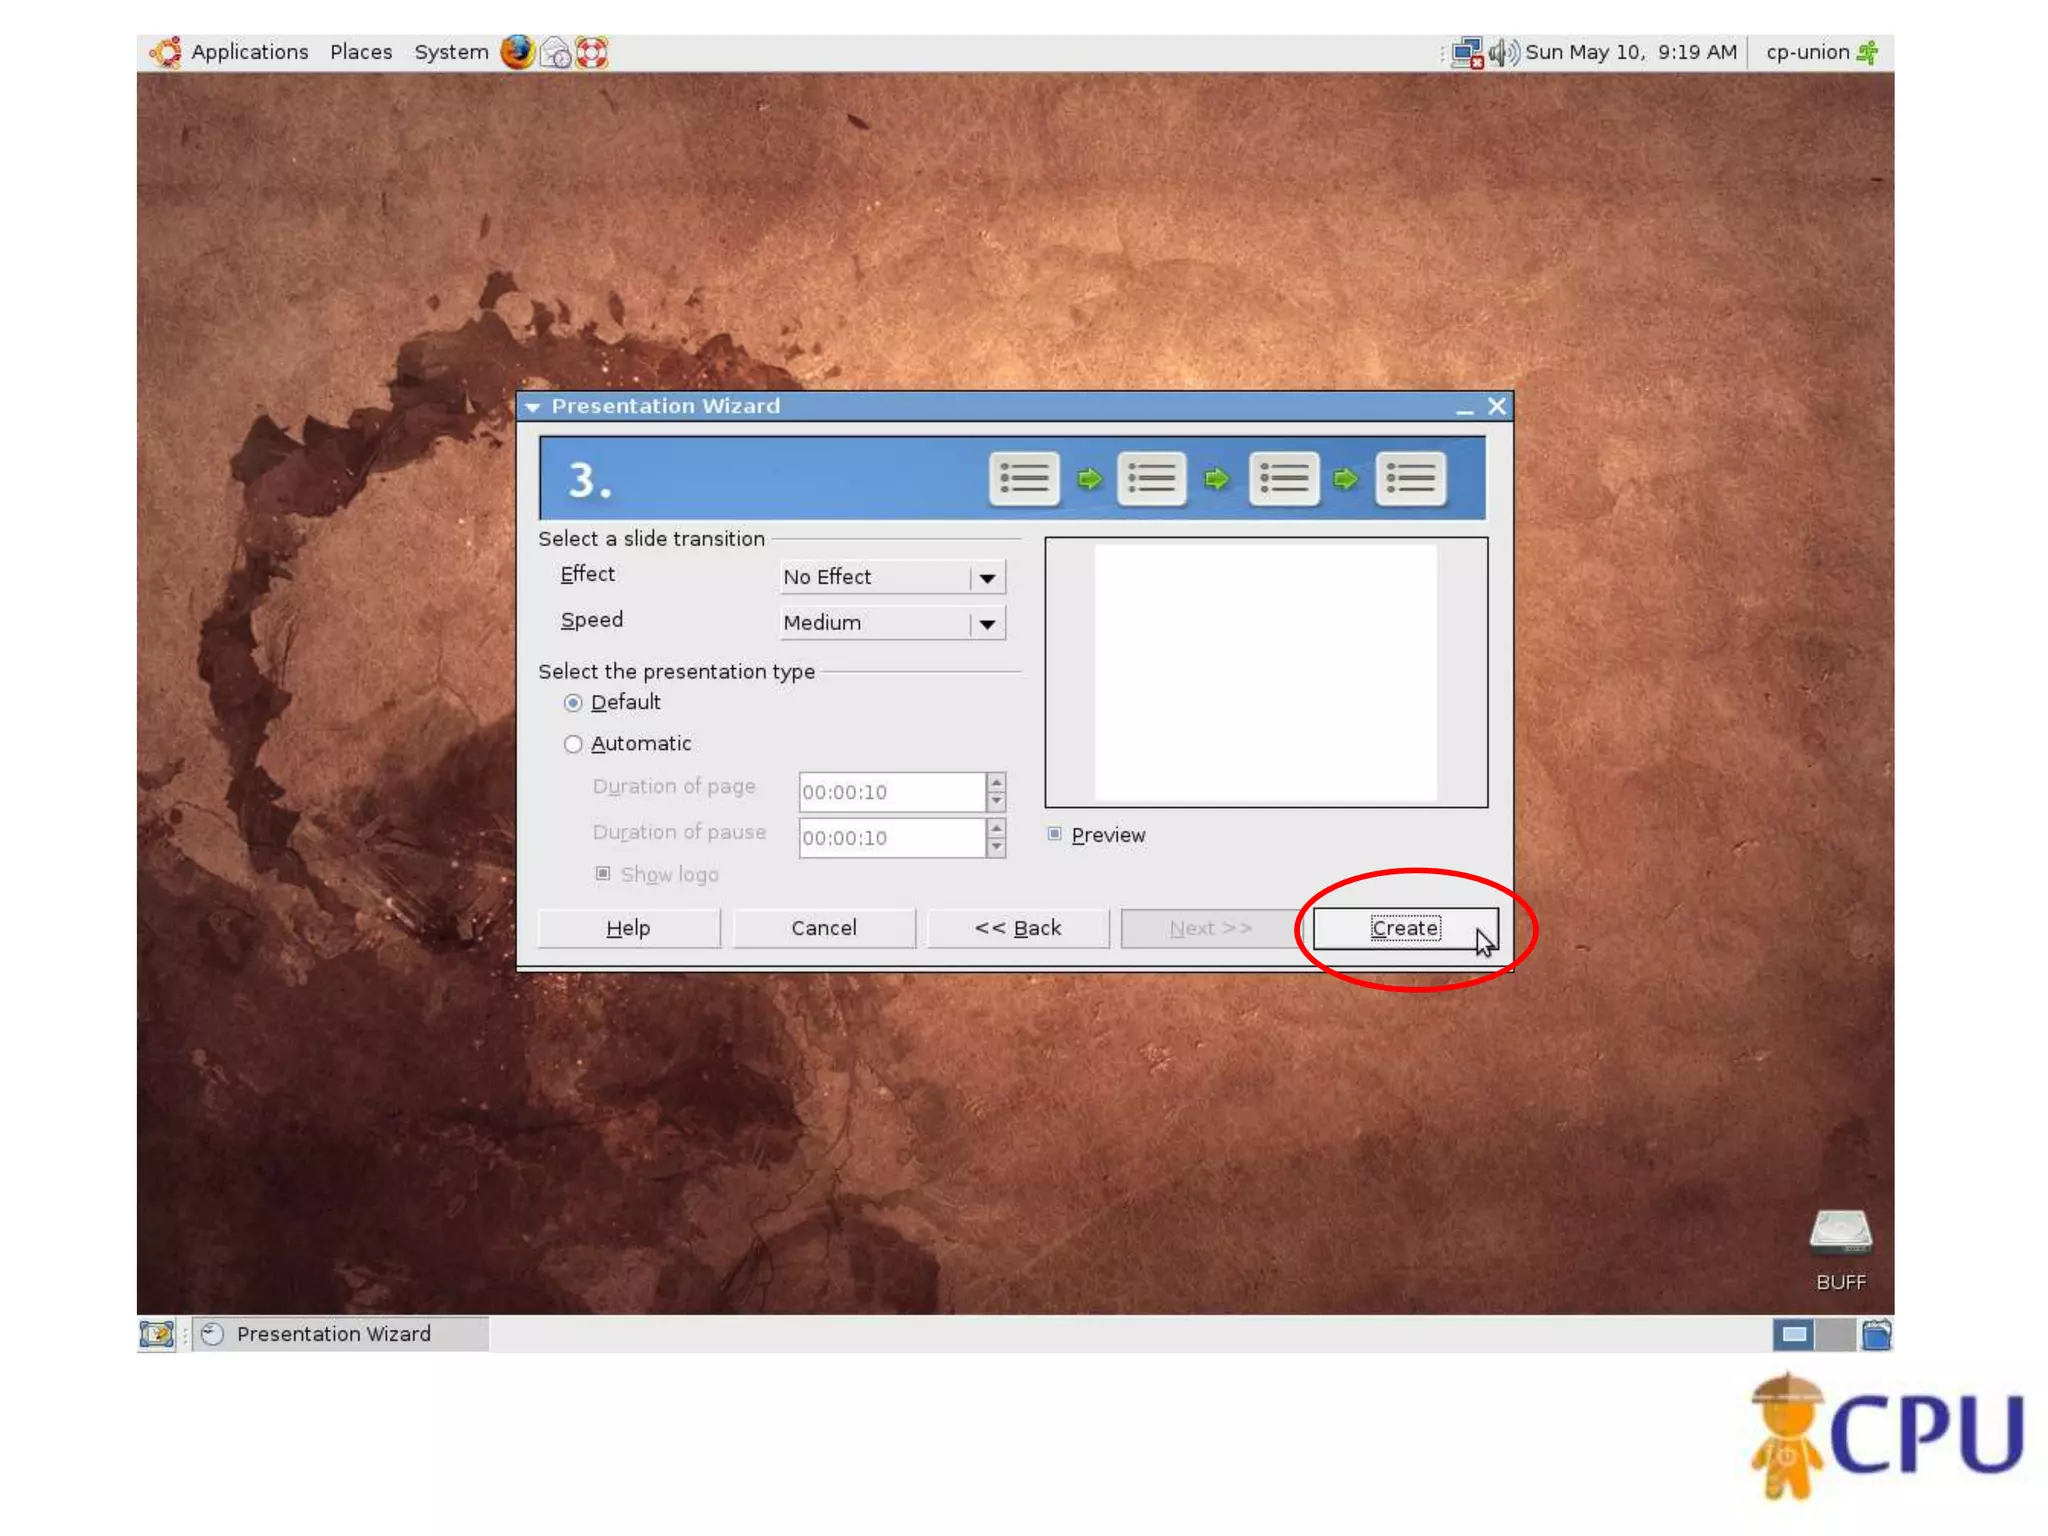Expand the wizard title bar window menu arrow
This screenshot has height=1536, width=2048.
533,407
